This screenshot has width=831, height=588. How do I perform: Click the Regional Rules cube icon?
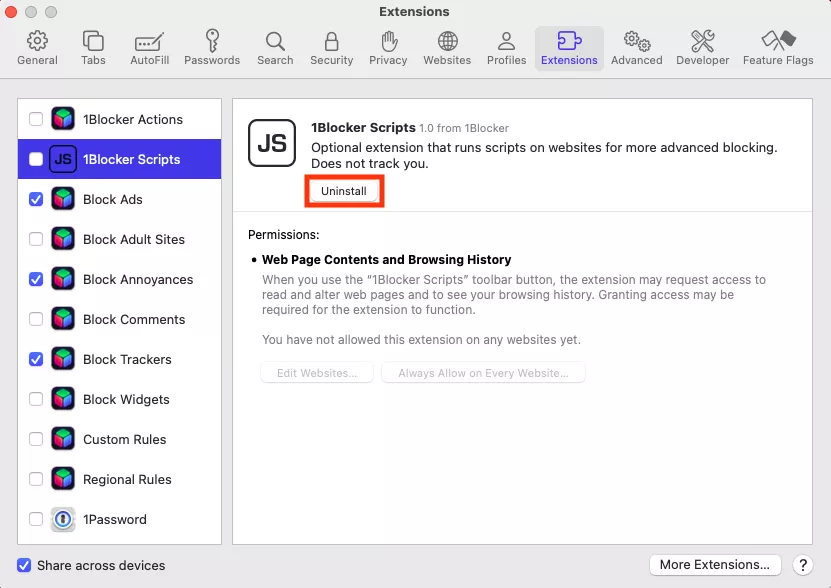(63, 479)
